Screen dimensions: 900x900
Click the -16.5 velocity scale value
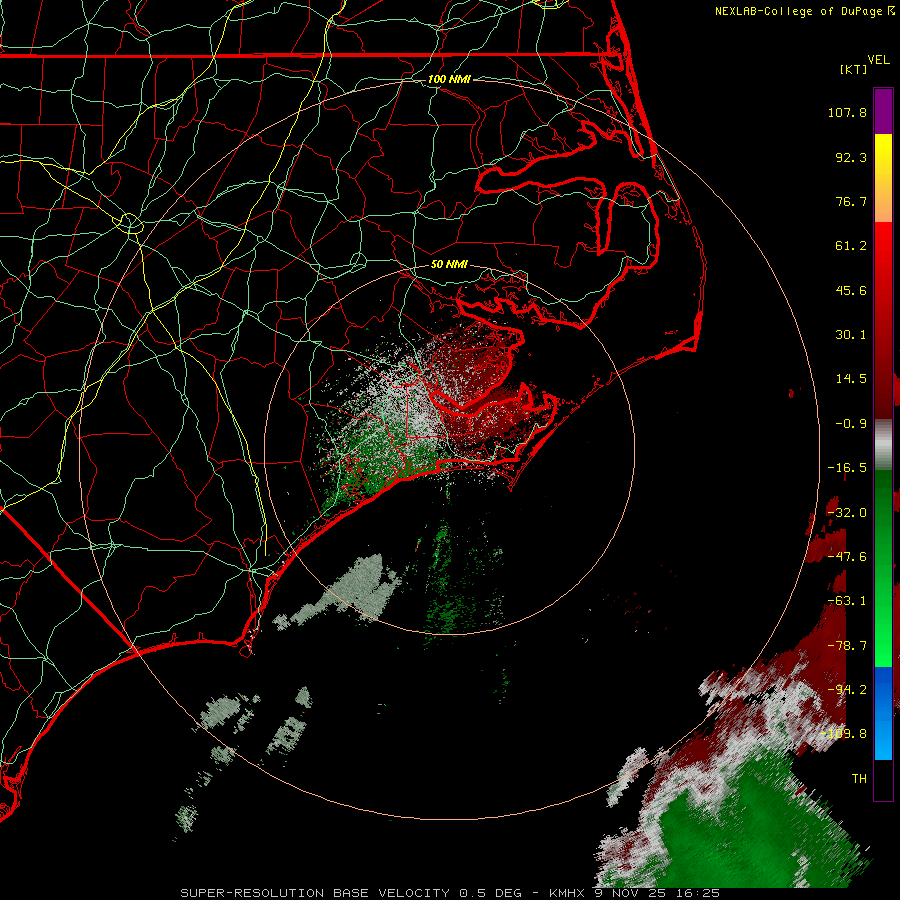coord(847,468)
